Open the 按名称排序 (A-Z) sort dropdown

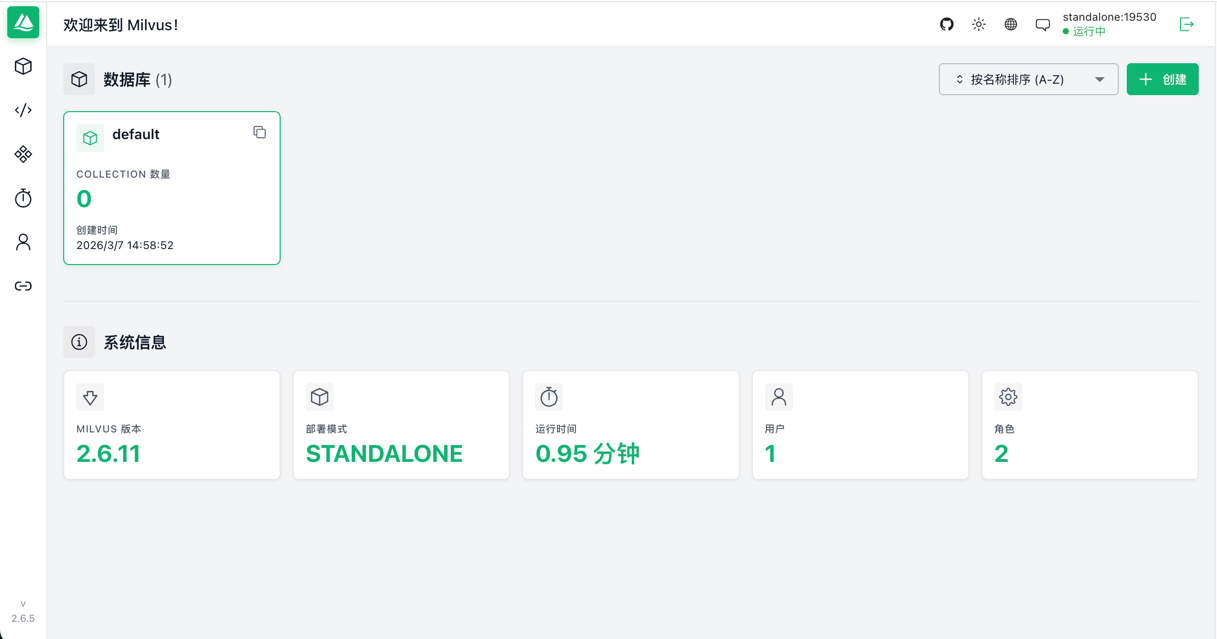[1017, 79]
